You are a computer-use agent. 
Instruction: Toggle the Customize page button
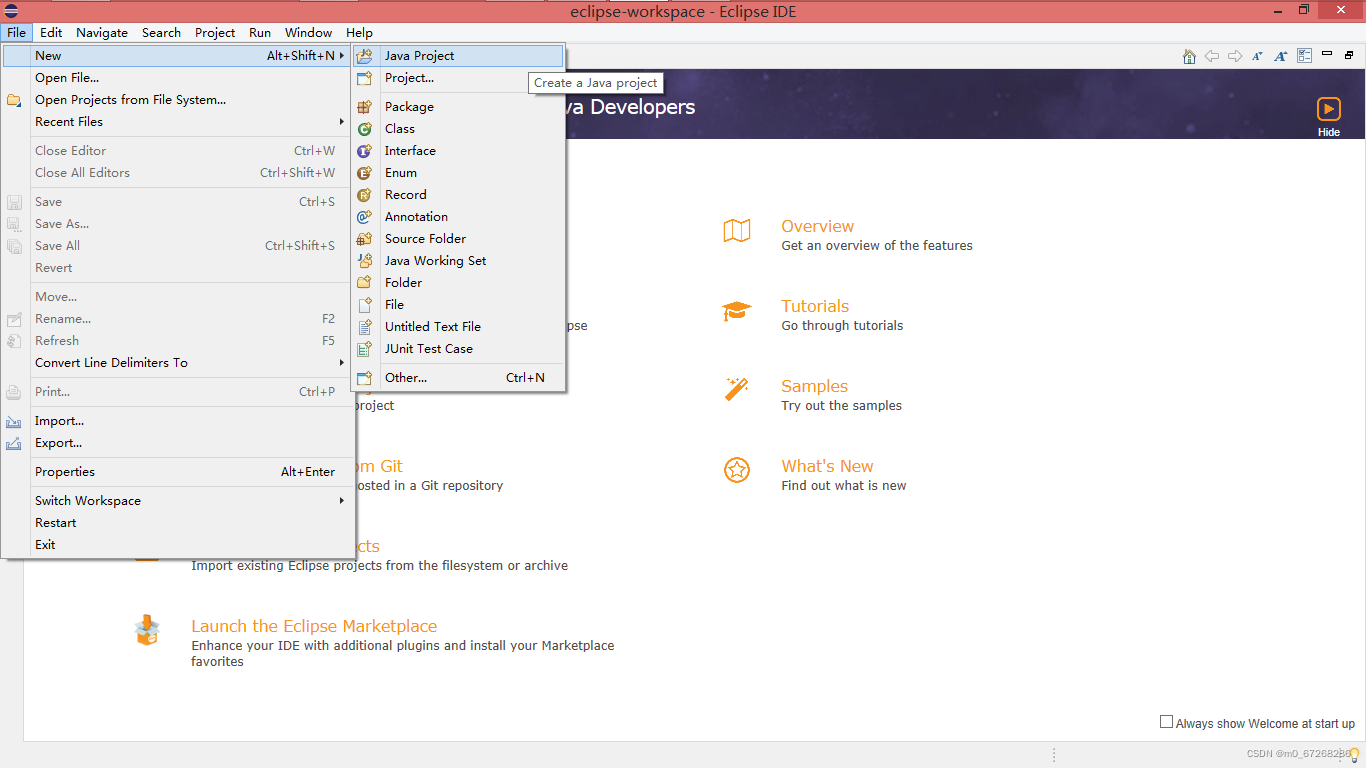(x=1305, y=56)
